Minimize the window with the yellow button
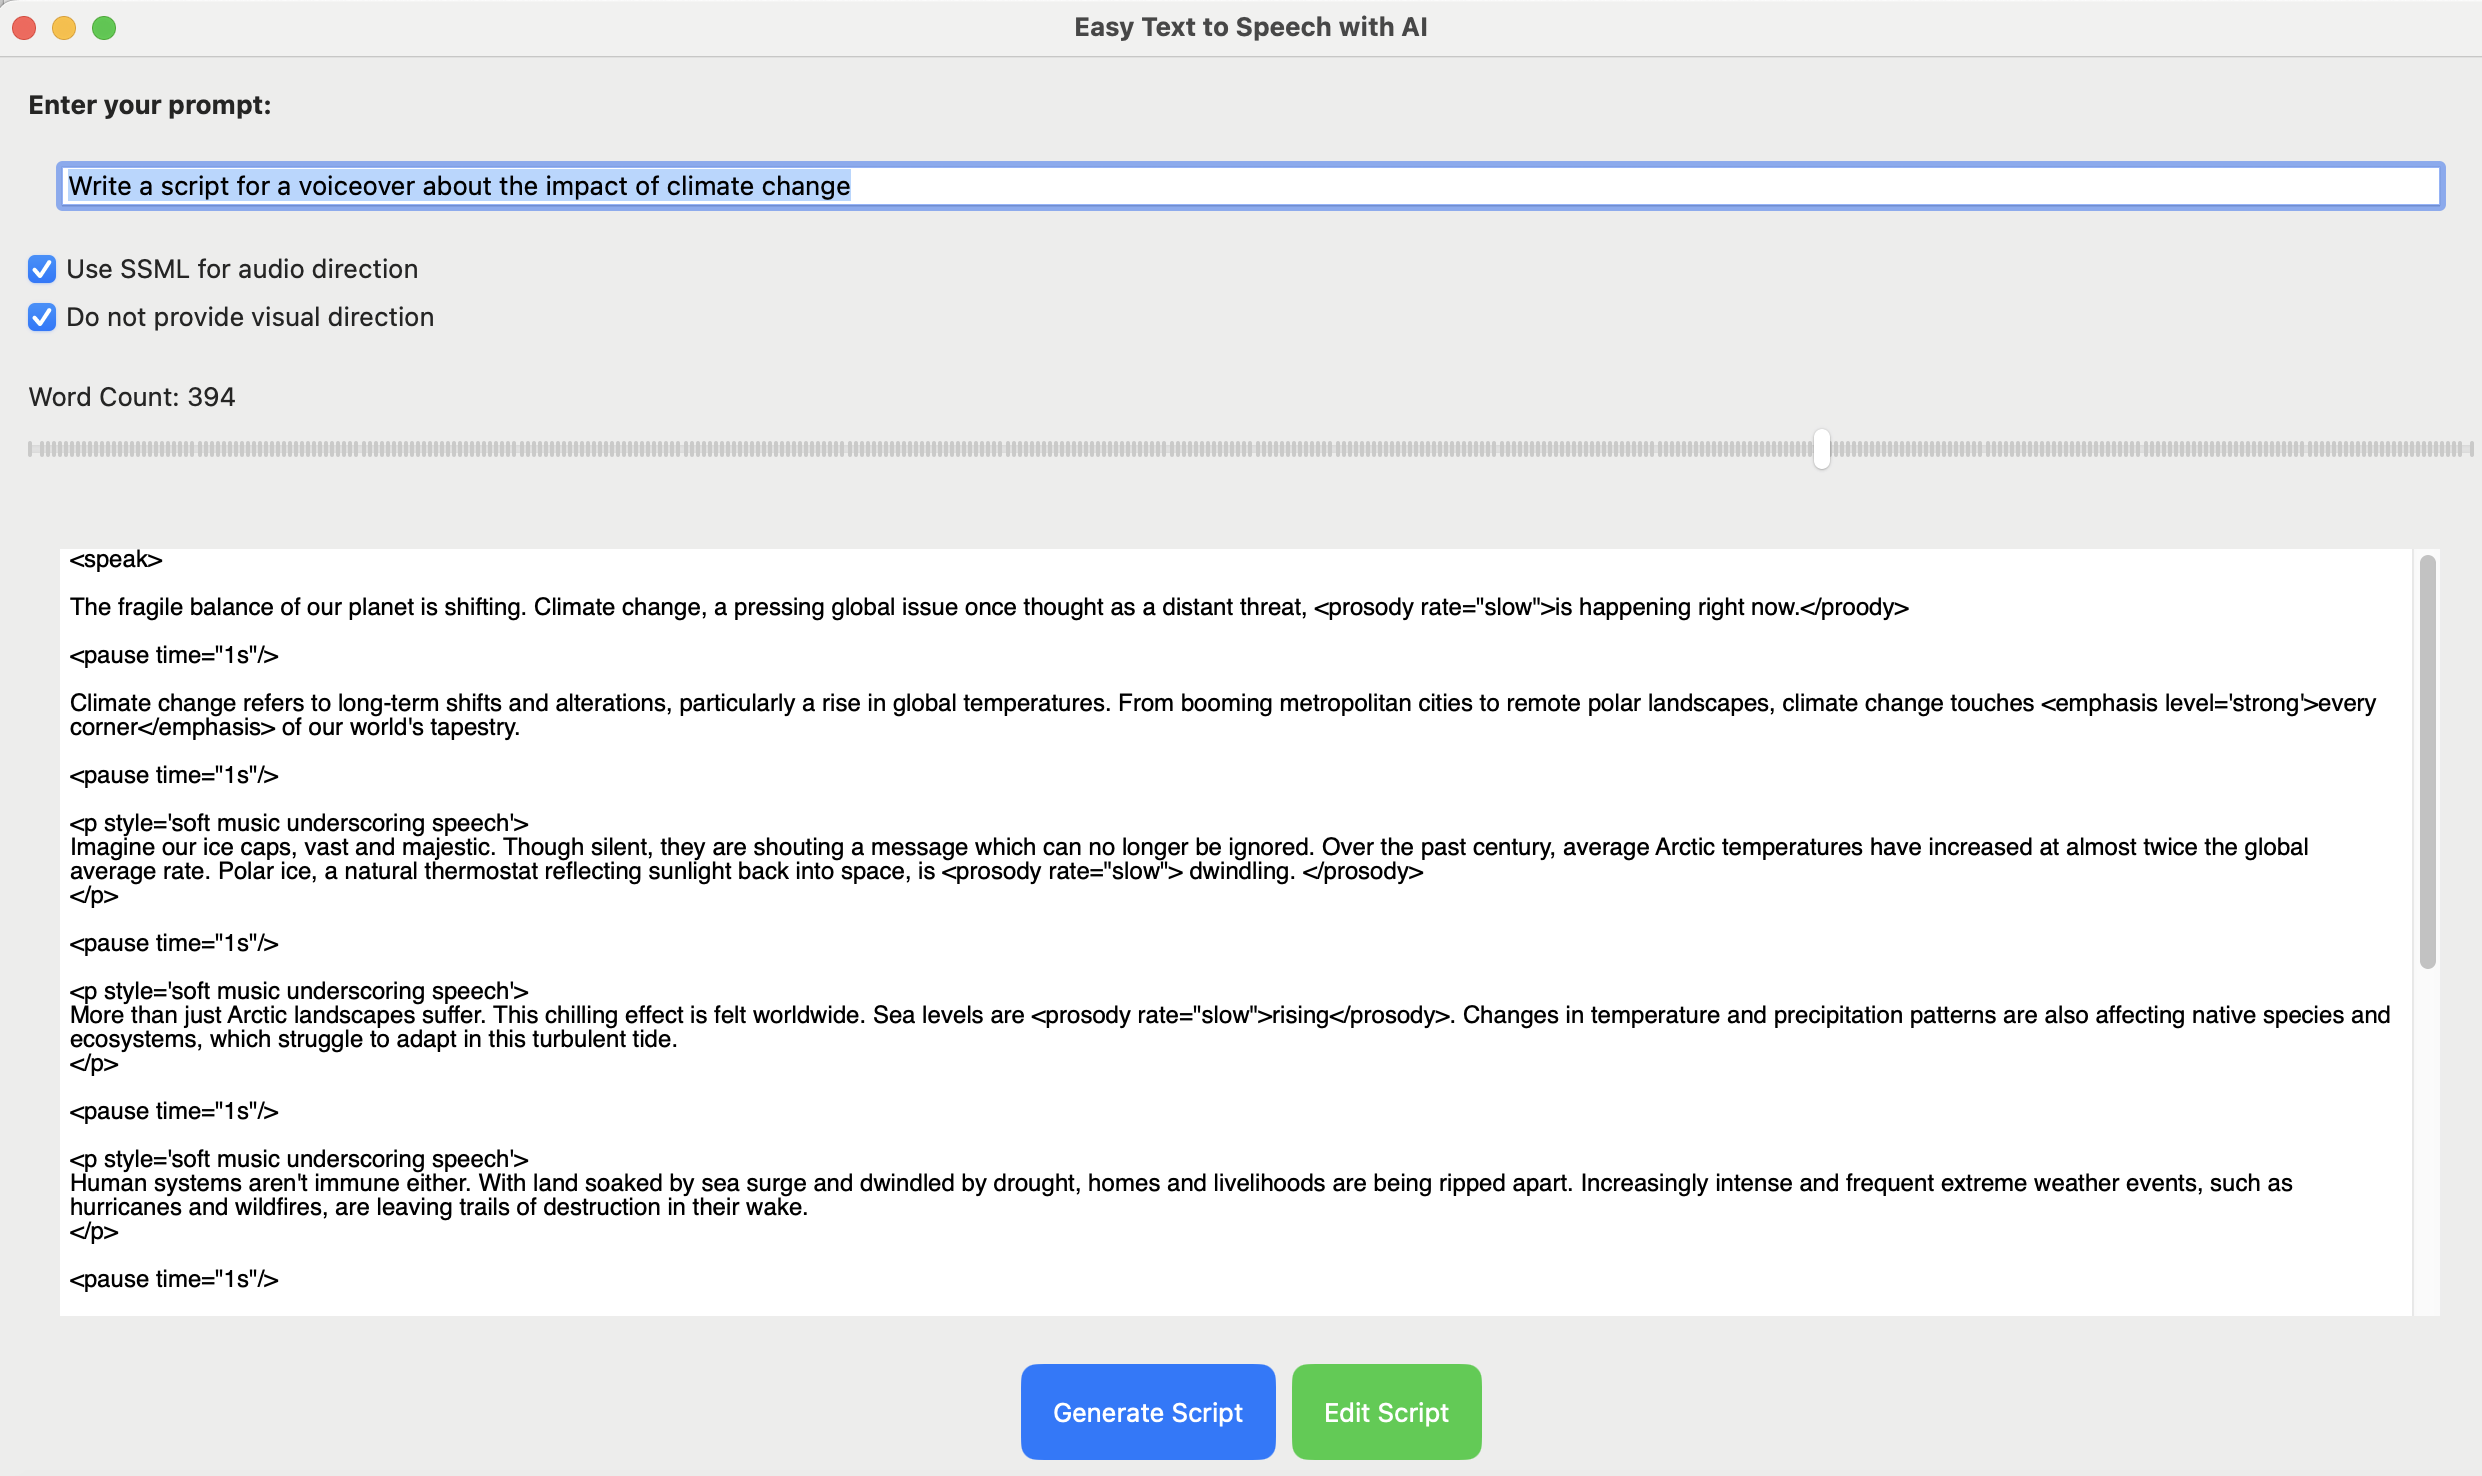This screenshot has height=1476, width=2482. (x=64, y=28)
